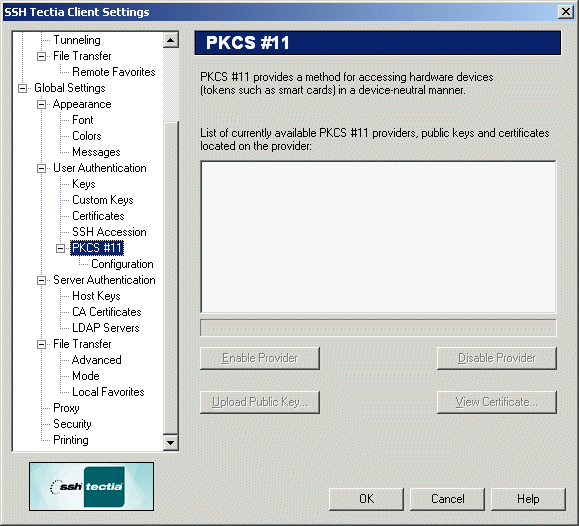Click the tree scrollbar up arrow
Image resolution: width=579 pixels, height=526 pixels.
click(x=171, y=40)
